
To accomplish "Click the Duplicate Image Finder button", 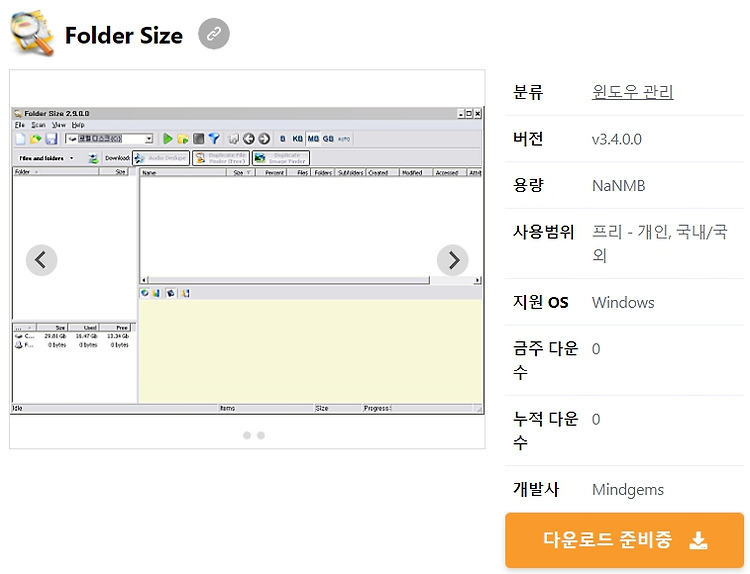I will click(x=281, y=158).
